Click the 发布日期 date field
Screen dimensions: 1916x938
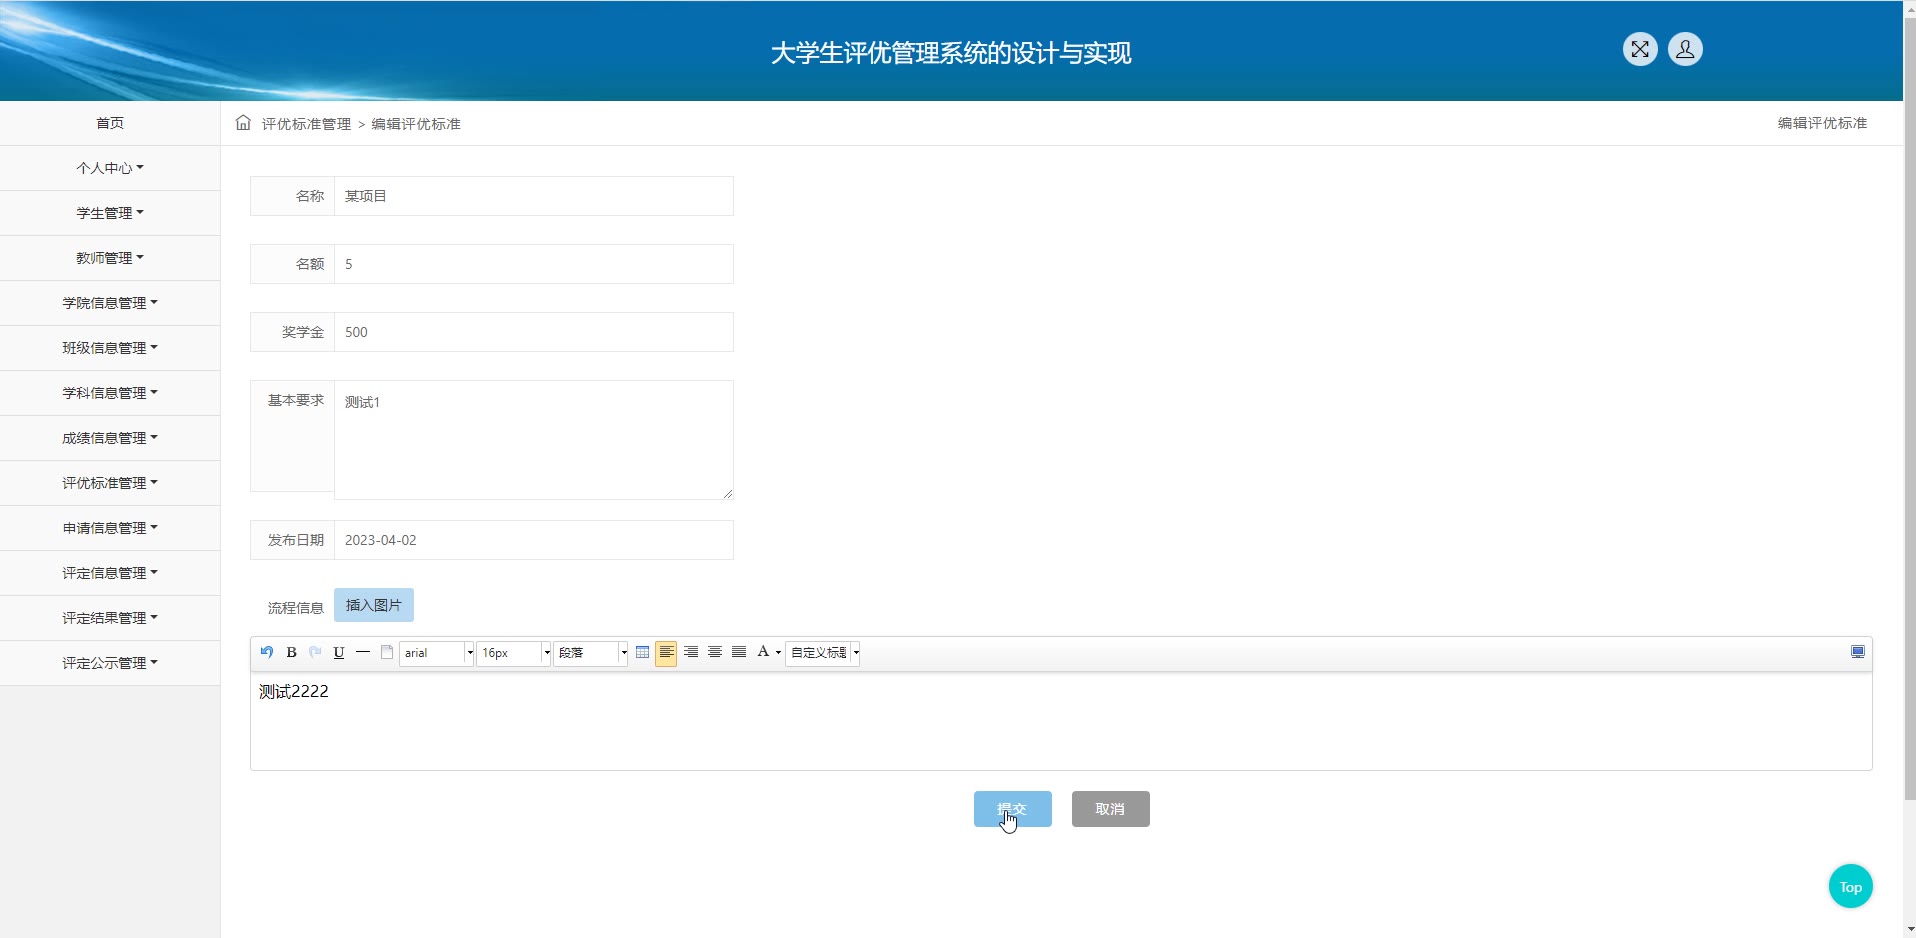(534, 540)
